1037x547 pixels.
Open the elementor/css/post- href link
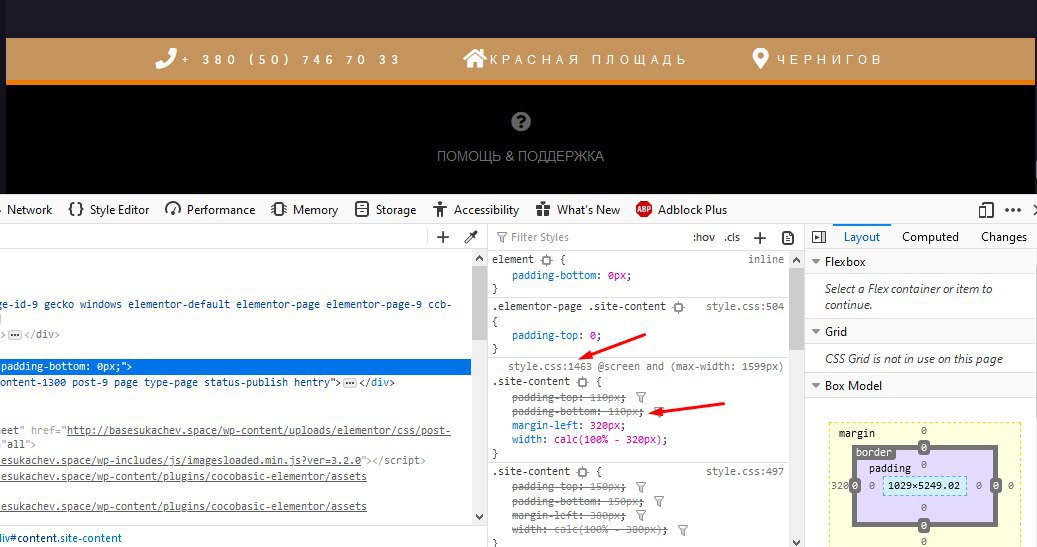(x=259, y=431)
